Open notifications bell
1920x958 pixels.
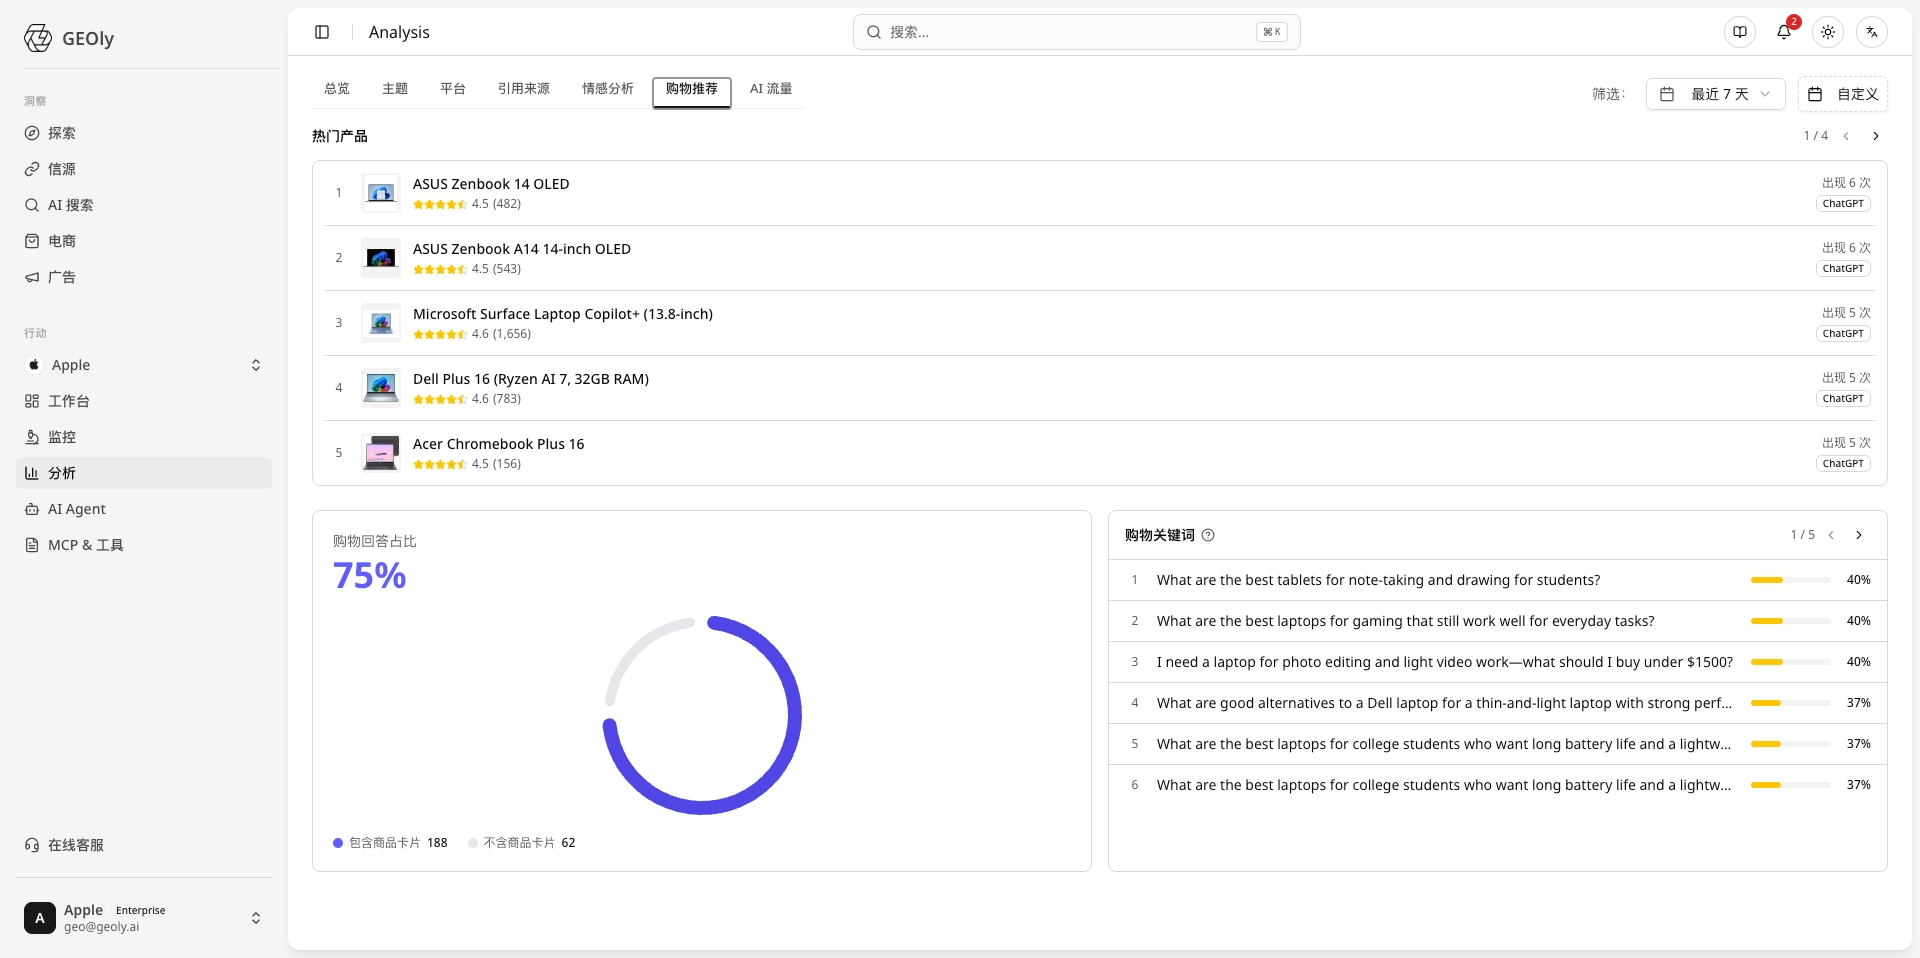pos(1784,32)
